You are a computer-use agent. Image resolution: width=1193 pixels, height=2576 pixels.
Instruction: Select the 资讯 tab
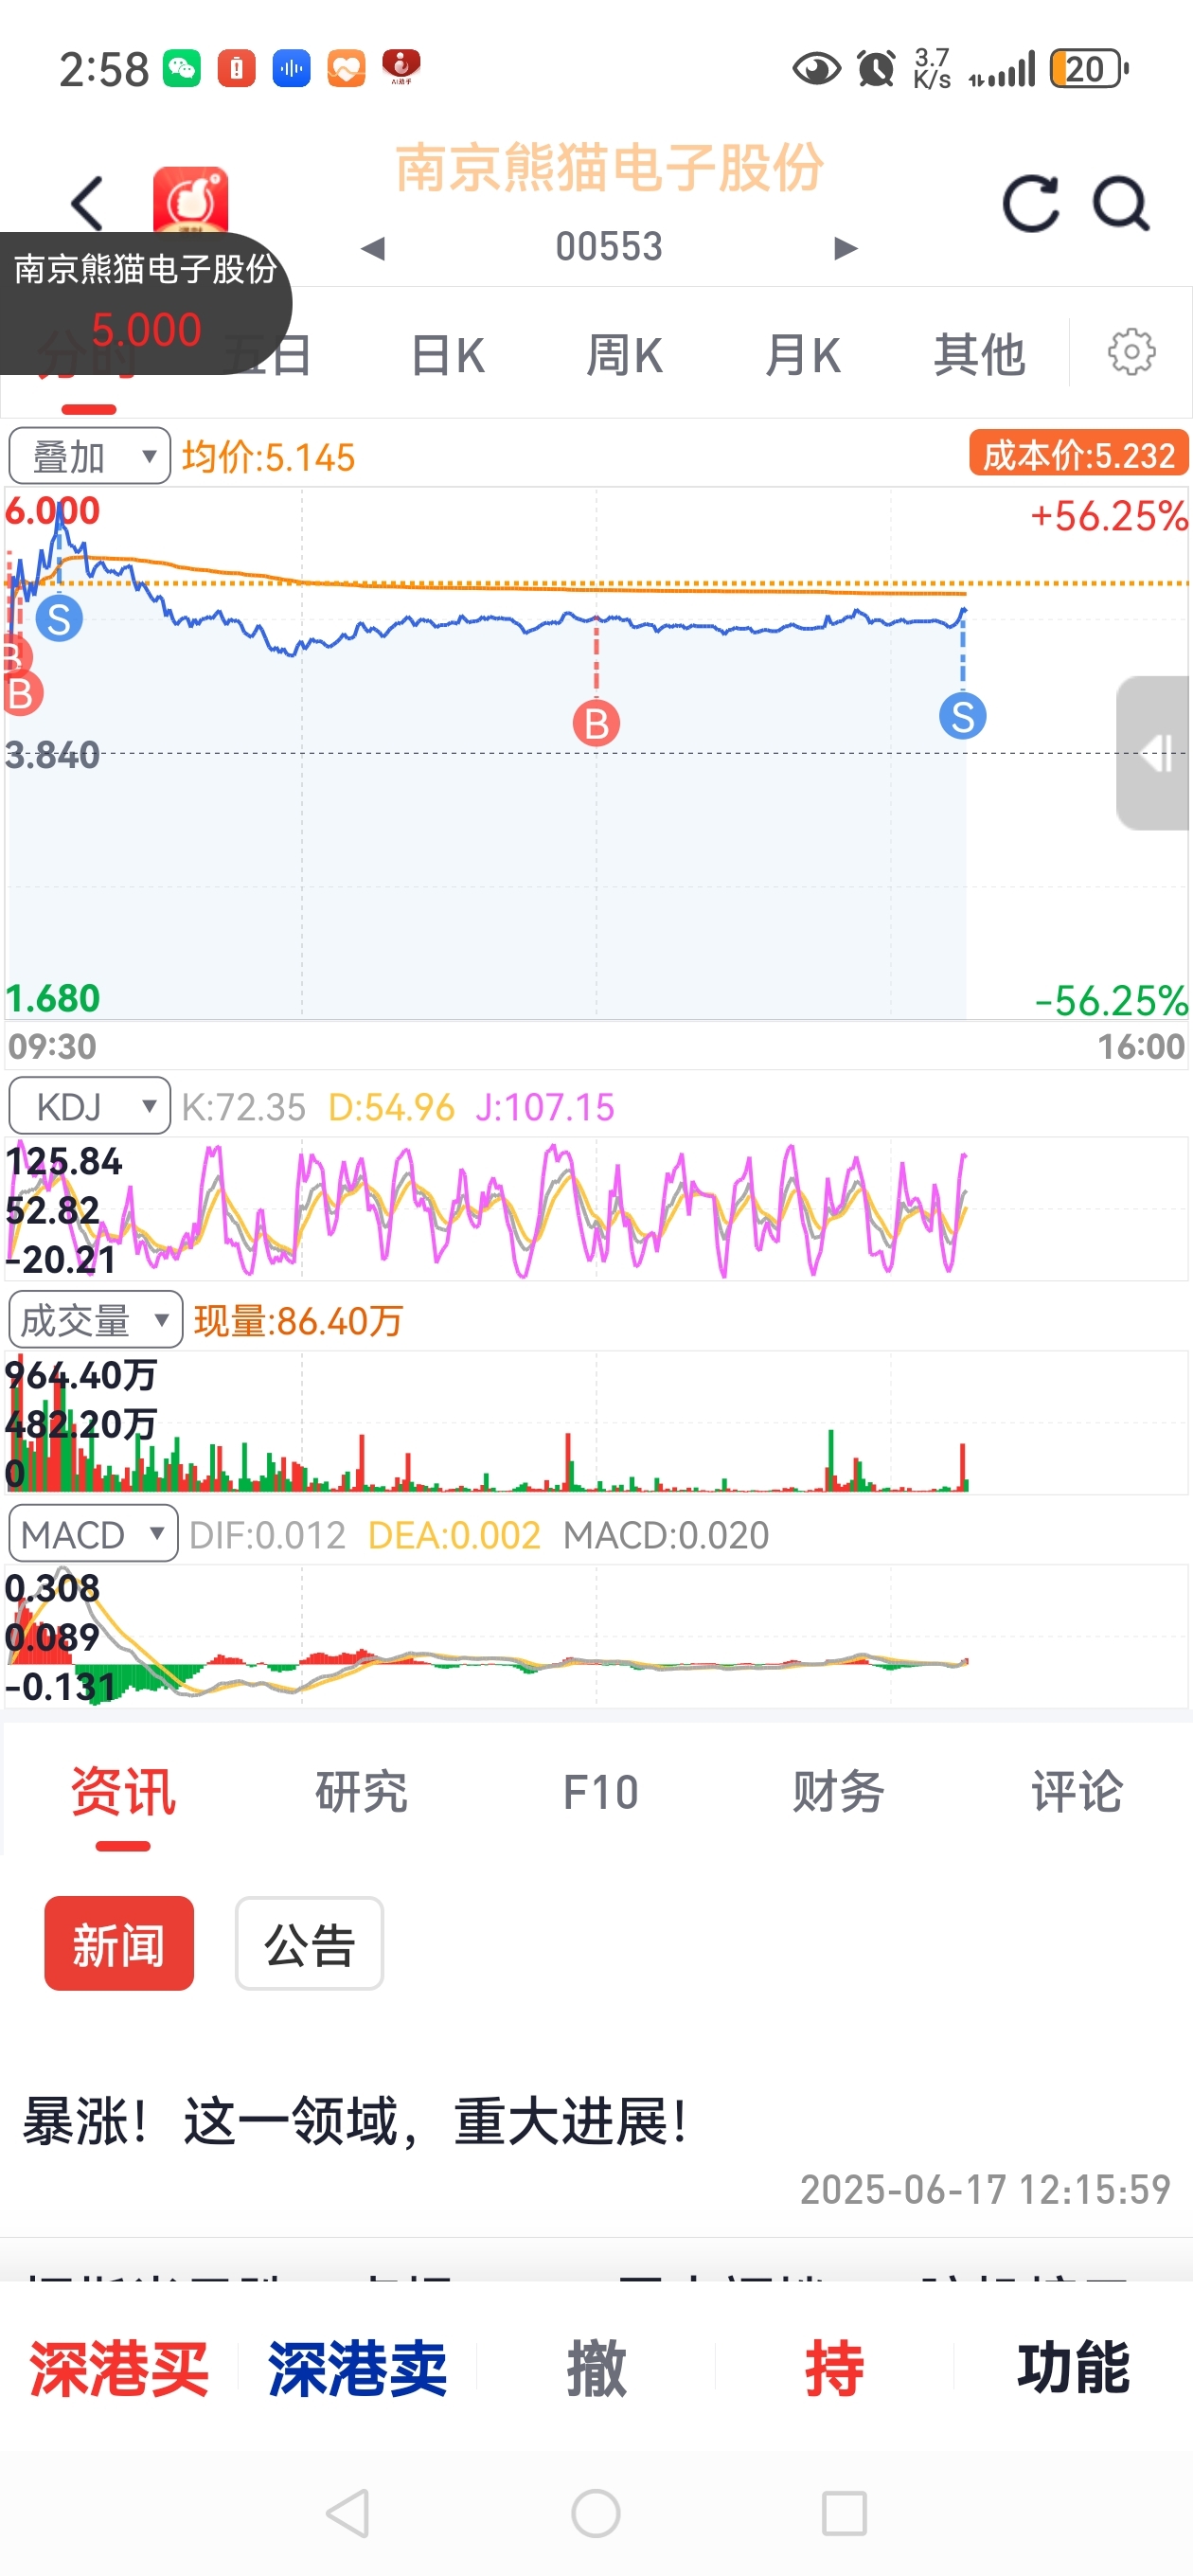tap(123, 1791)
